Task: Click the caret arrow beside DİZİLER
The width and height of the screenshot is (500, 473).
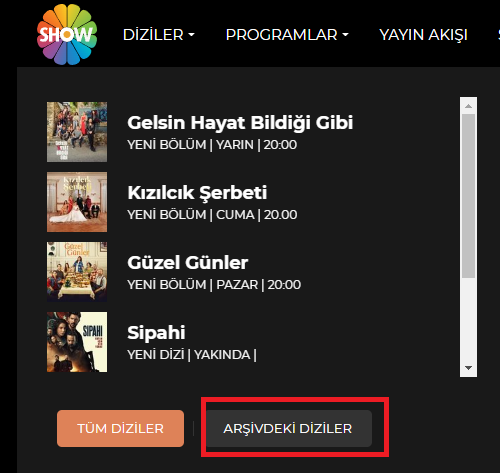Action: 191,35
